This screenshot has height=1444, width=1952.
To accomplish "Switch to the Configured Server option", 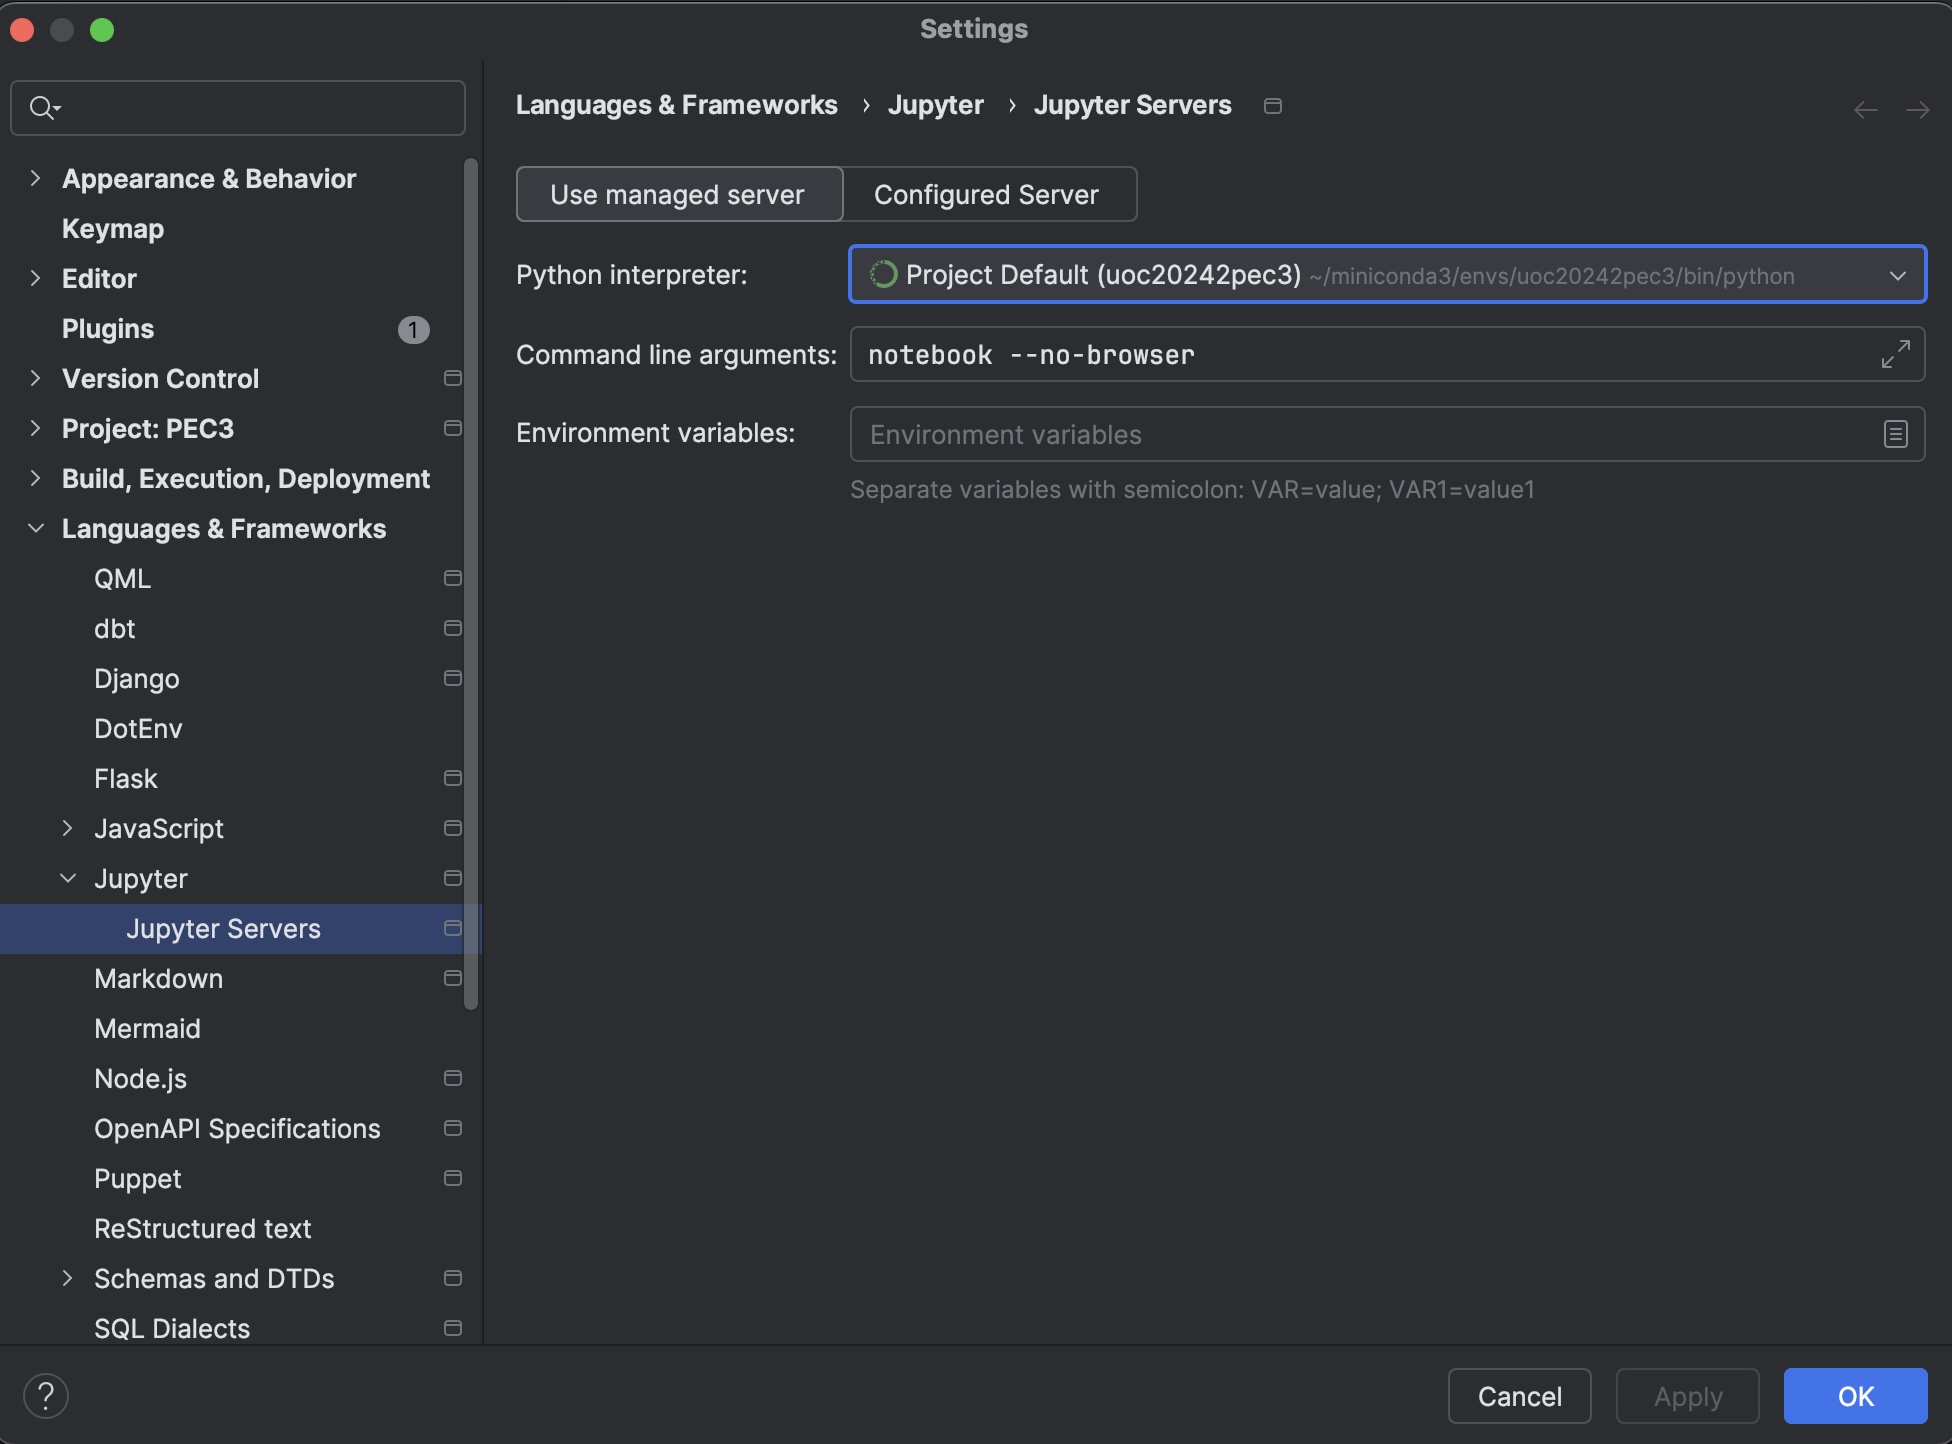I will click(x=988, y=194).
